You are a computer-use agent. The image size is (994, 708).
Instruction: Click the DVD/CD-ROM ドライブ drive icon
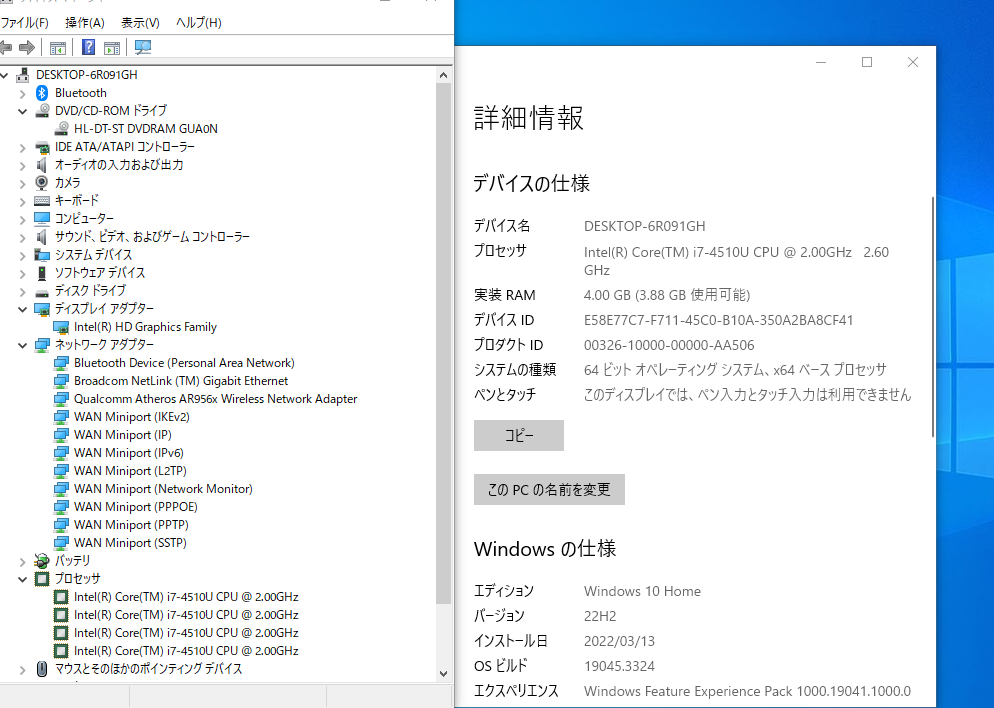[x=42, y=110]
